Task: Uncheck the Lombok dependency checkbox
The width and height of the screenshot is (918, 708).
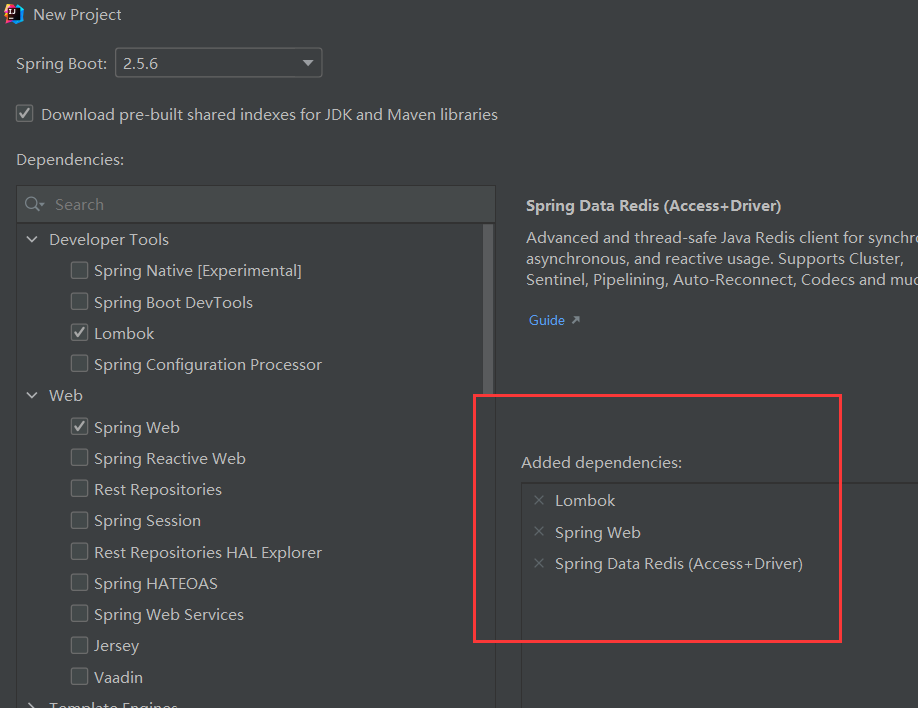Action: 80,333
